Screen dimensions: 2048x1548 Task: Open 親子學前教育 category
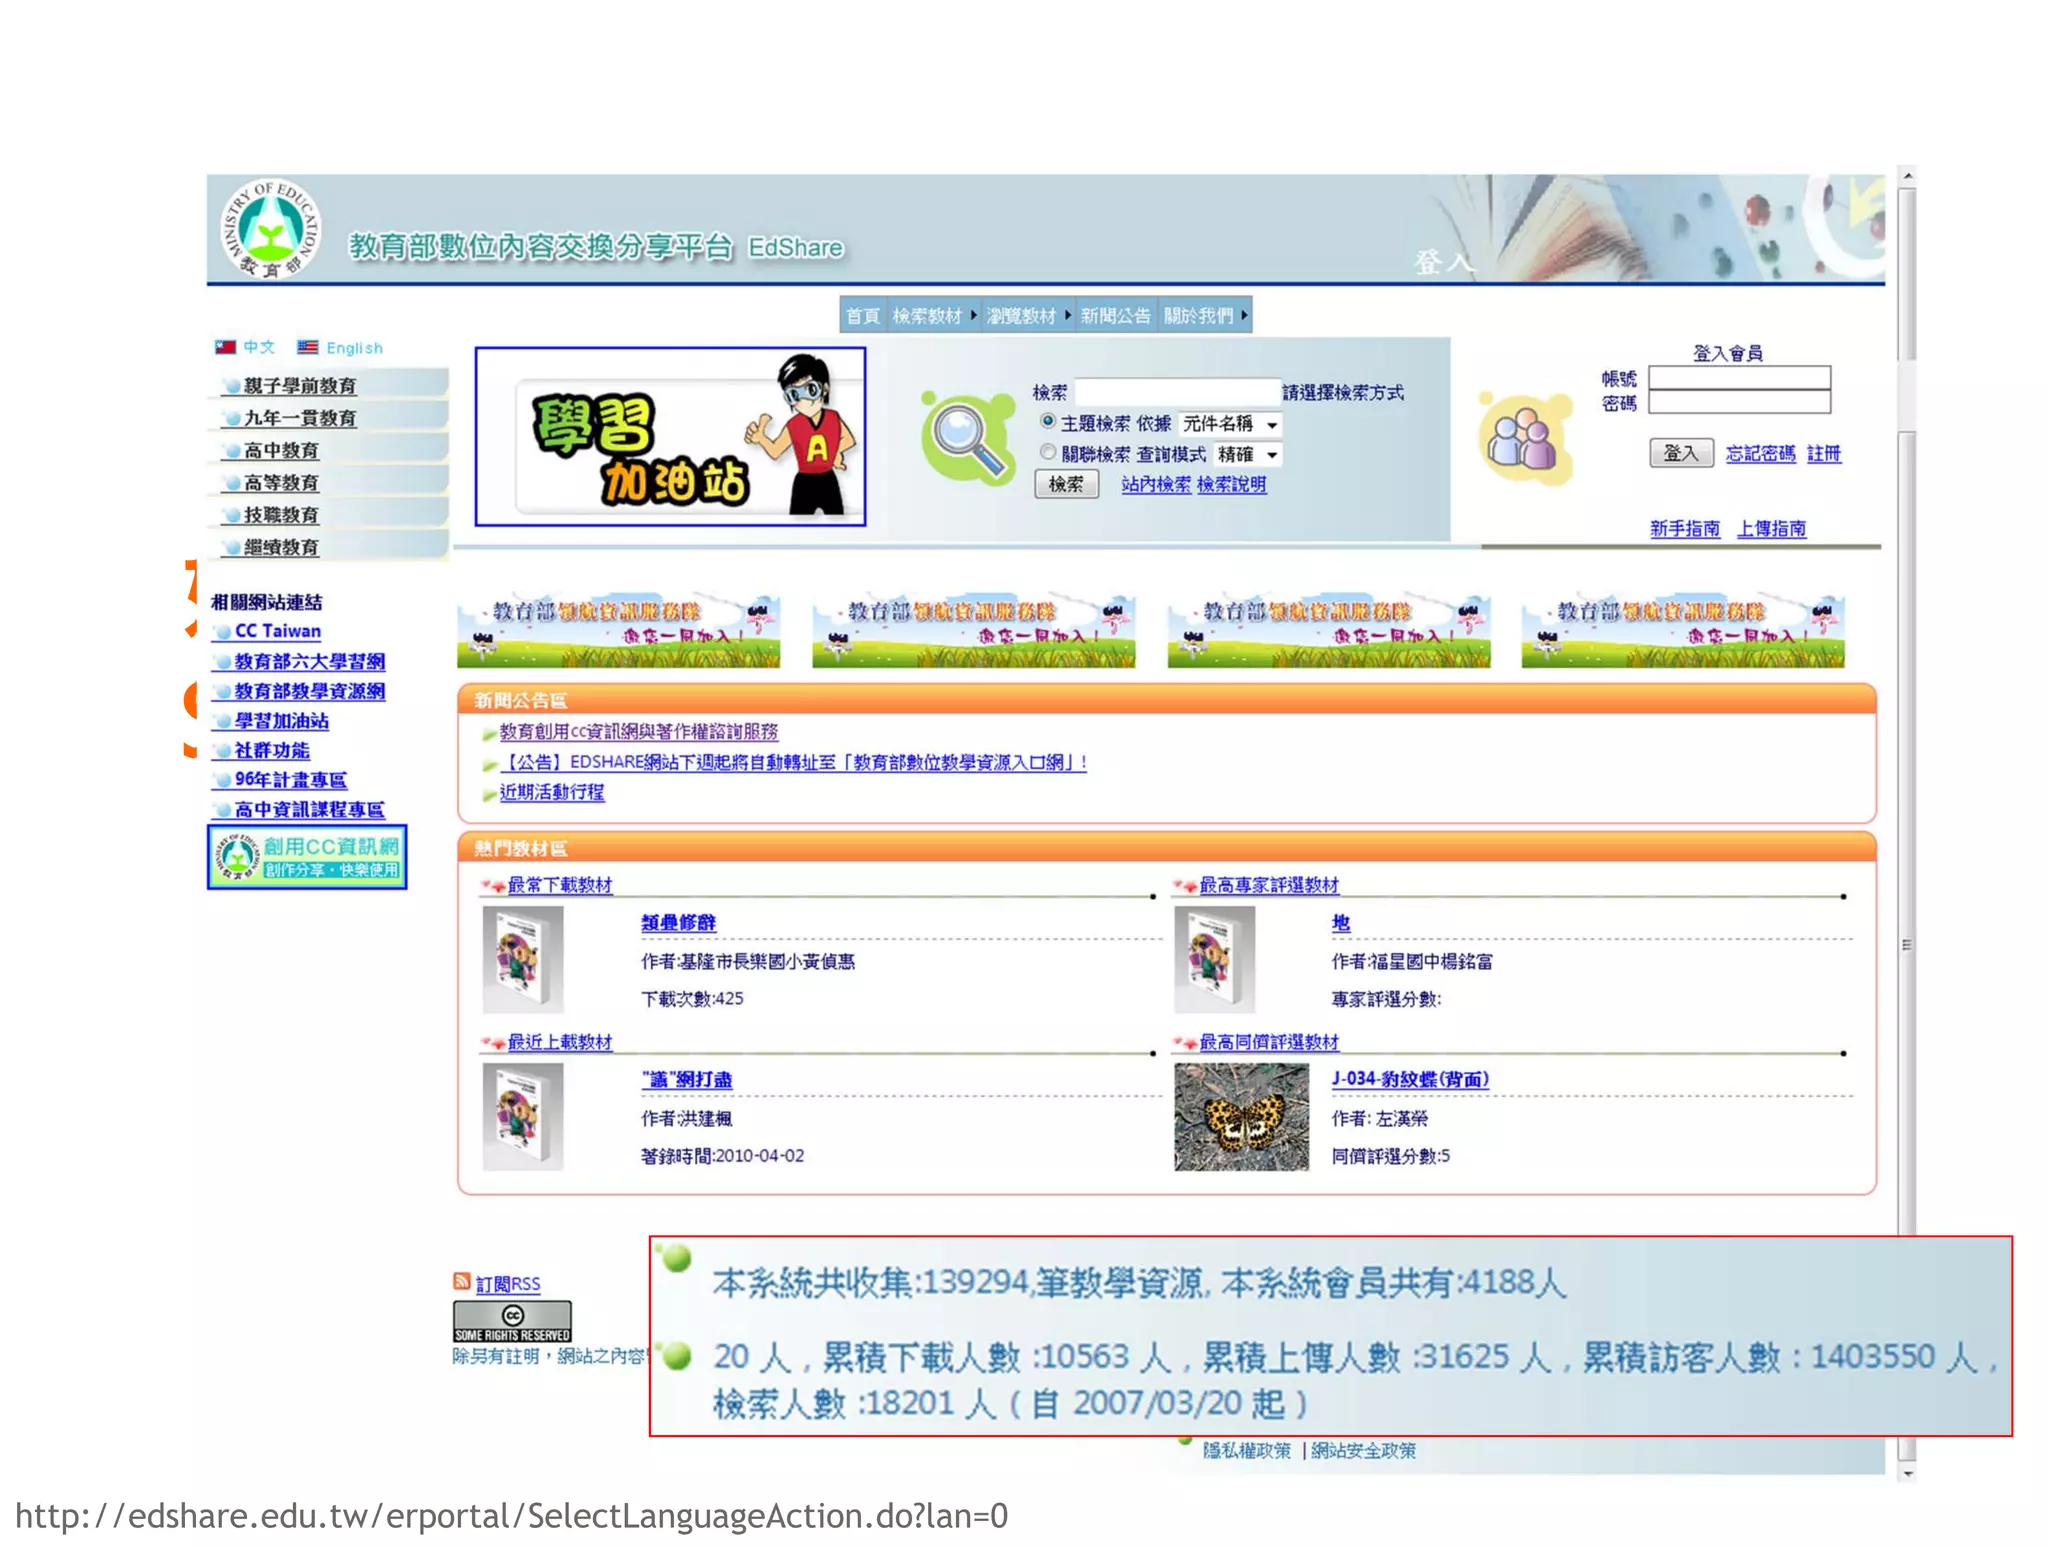pyautogui.click(x=300, y=385)
